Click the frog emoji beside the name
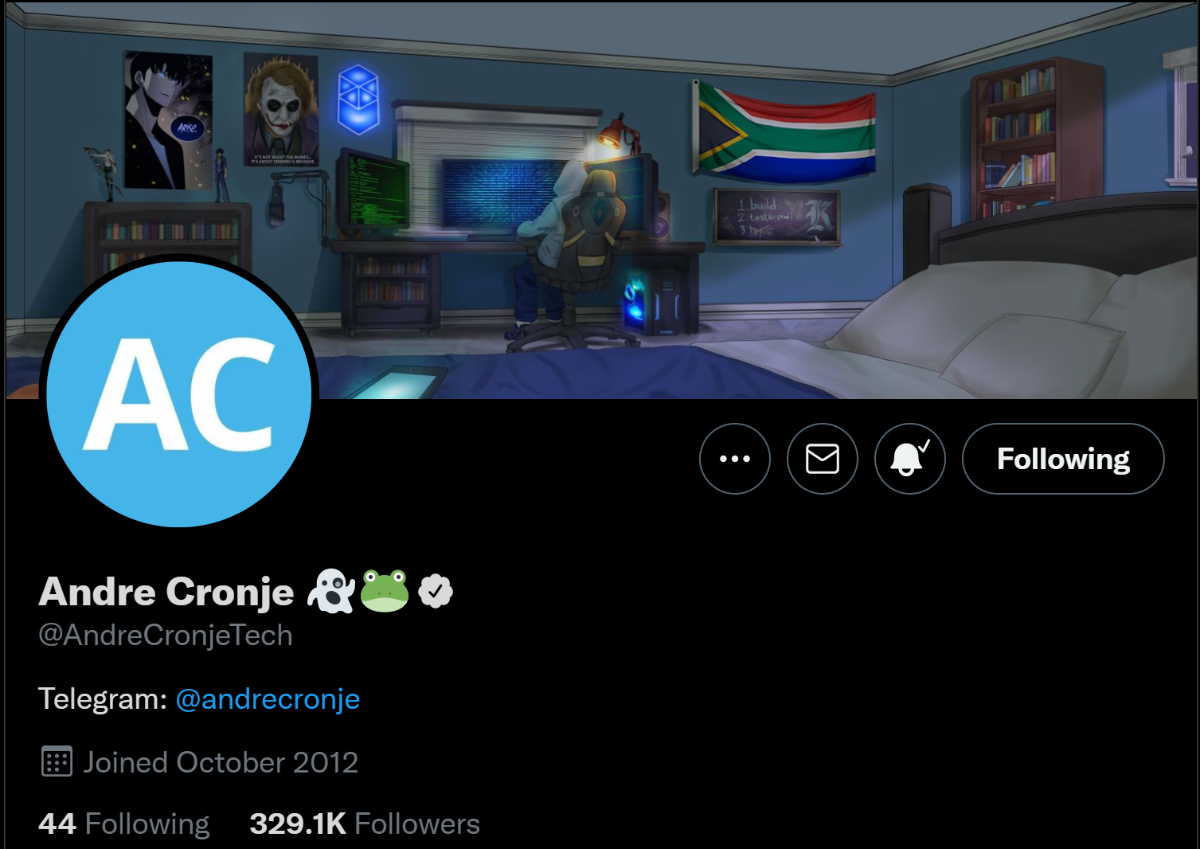 point(384,591)
